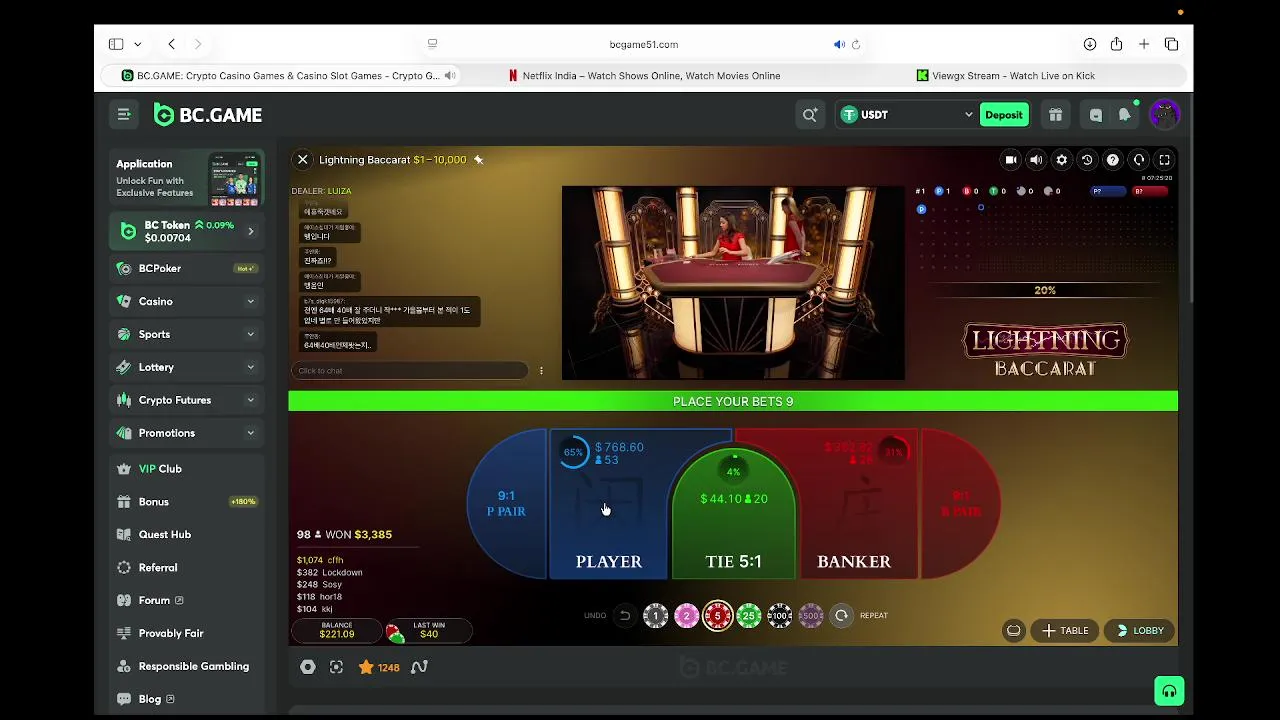The width and height of the screenshot is (1280, 720).
Task: Mute the BC.GAME tab audio icon
Action: pyautogui.click(x=450, y=76)
